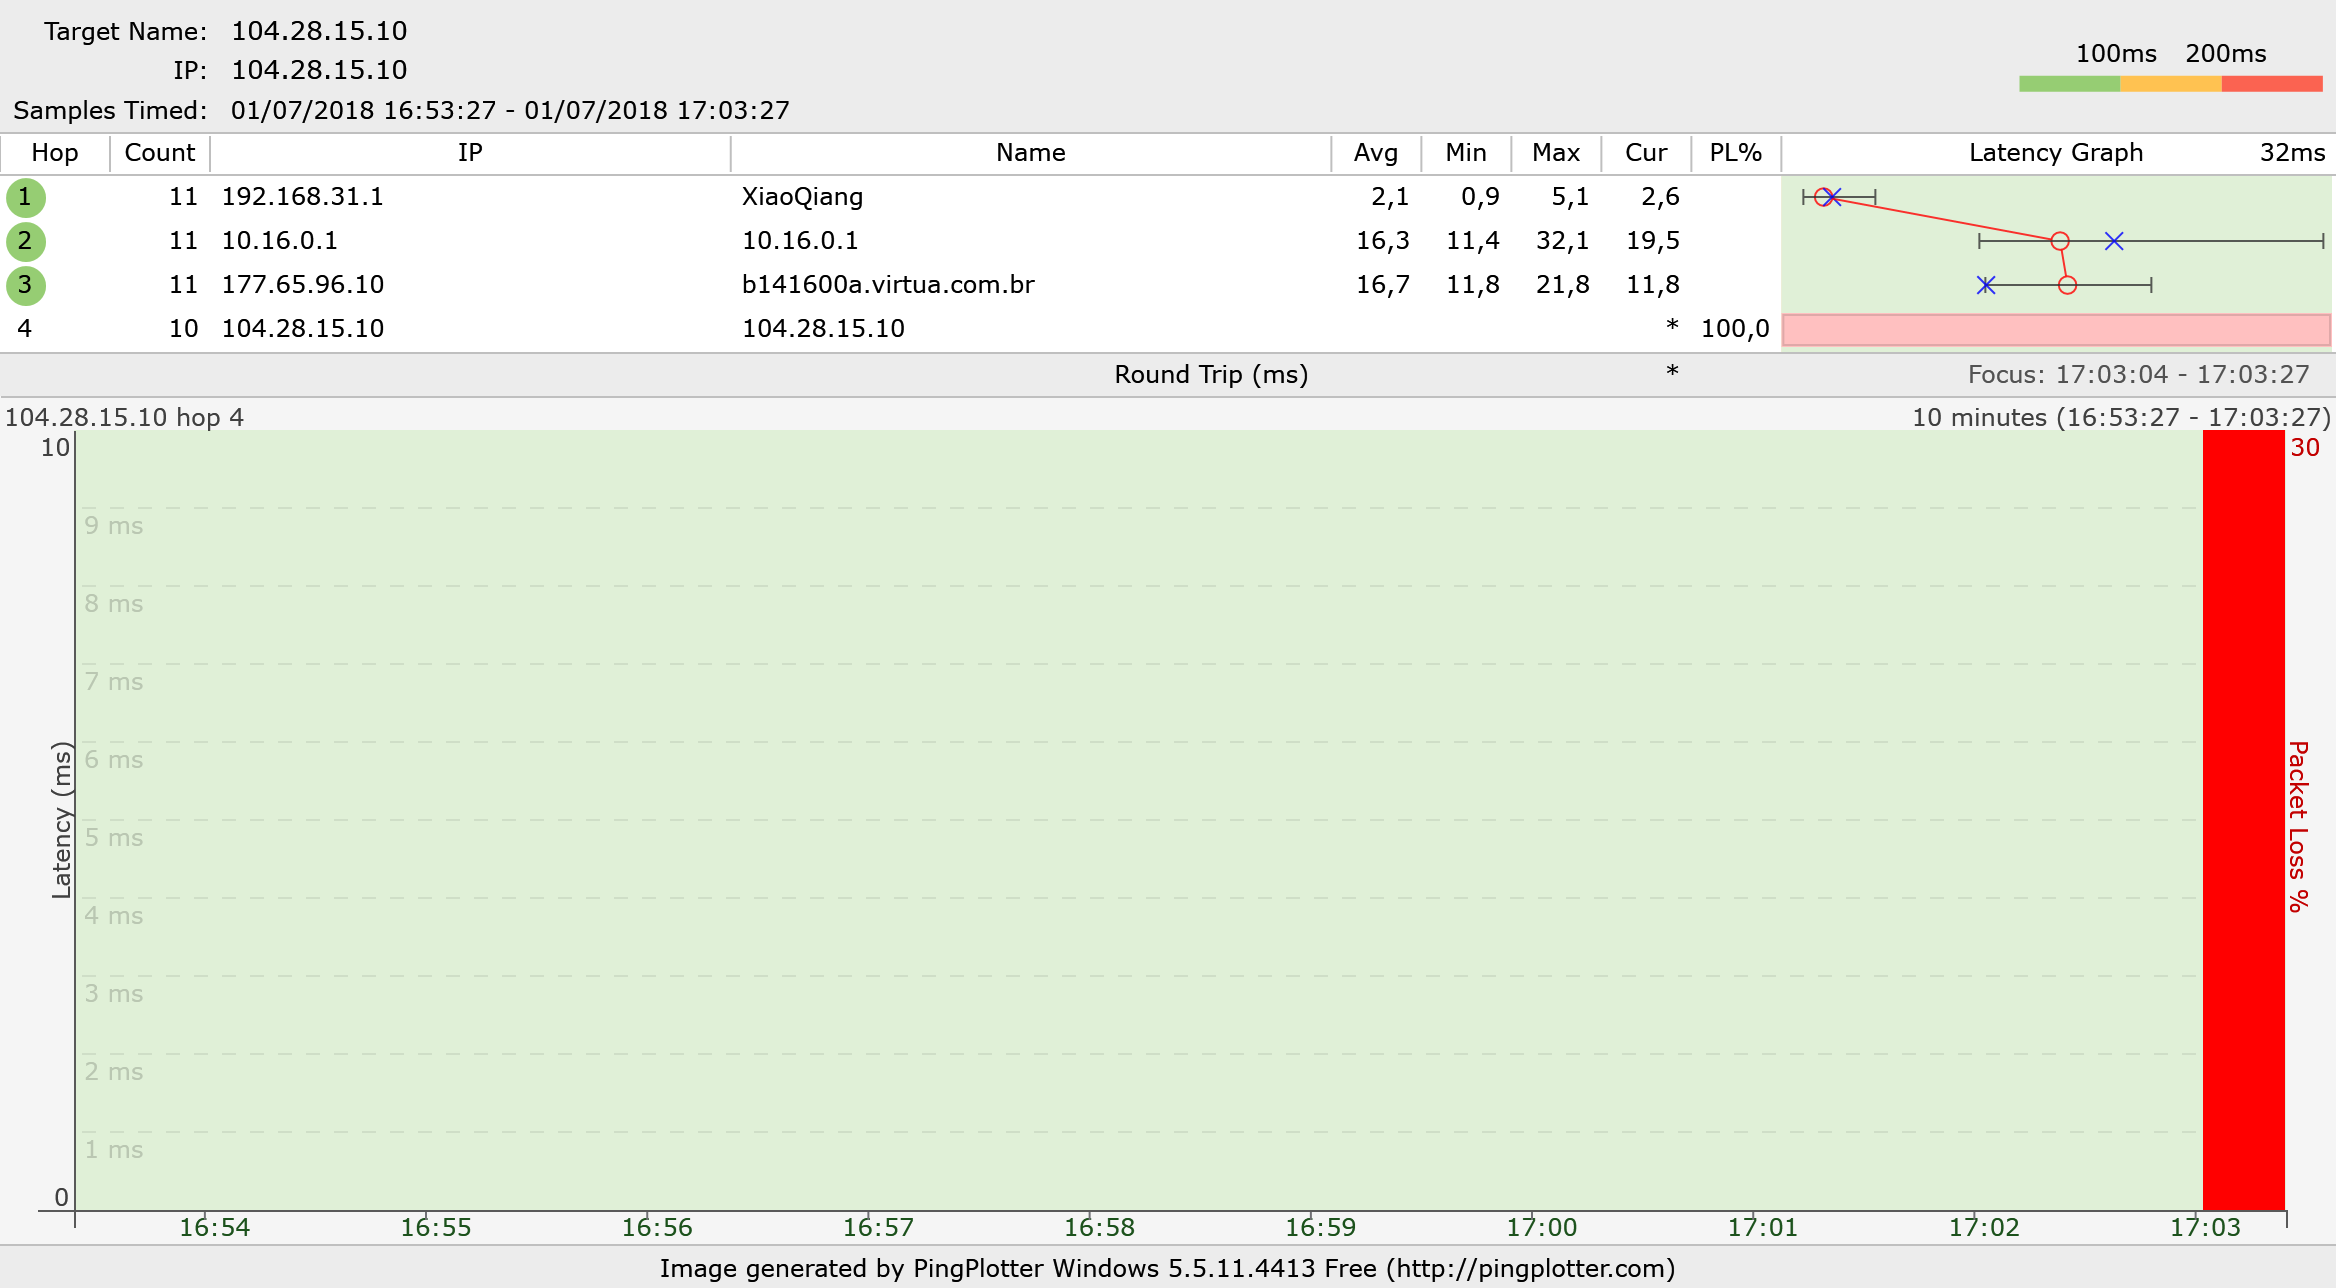The image size is (2336, 1288).
Task: Click the Max column header
Action: (x=1556, y=153)
